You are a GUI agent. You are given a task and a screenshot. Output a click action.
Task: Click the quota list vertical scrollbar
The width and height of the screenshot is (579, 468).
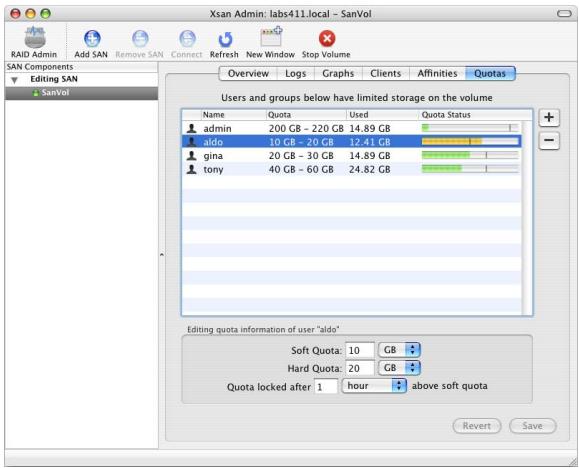point(527,218)
